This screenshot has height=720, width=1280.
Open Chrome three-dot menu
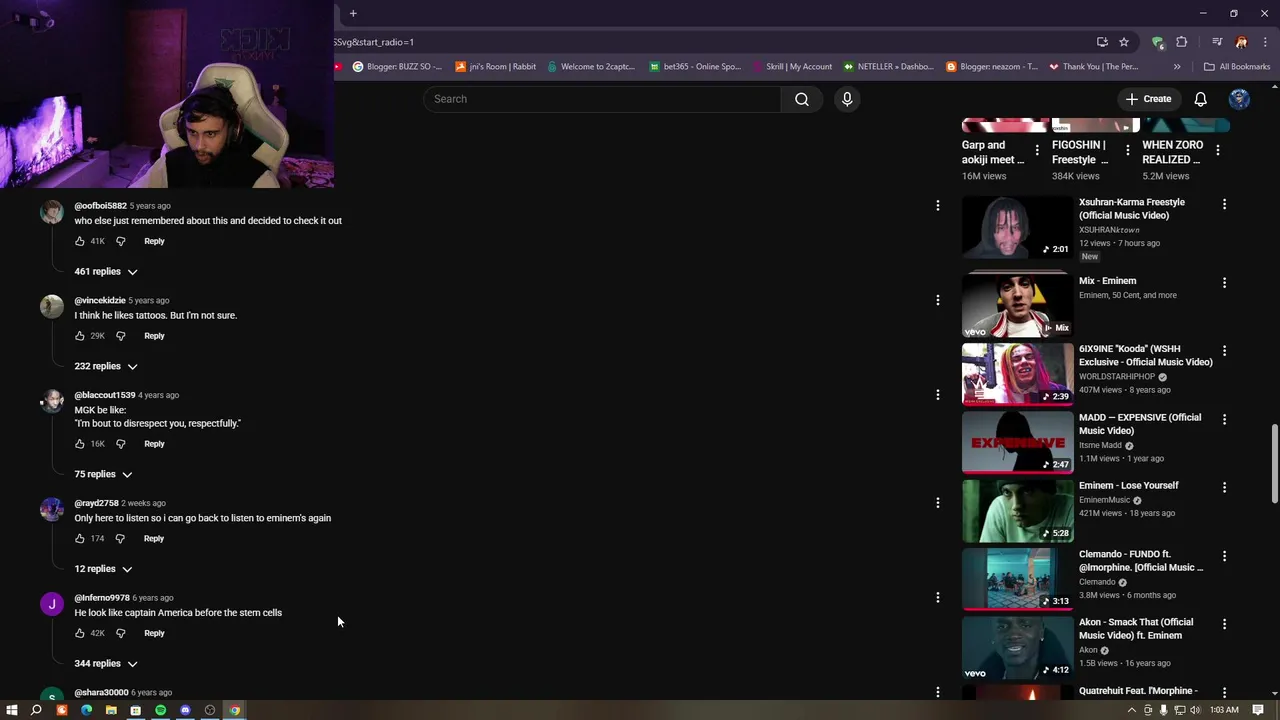1265,42
